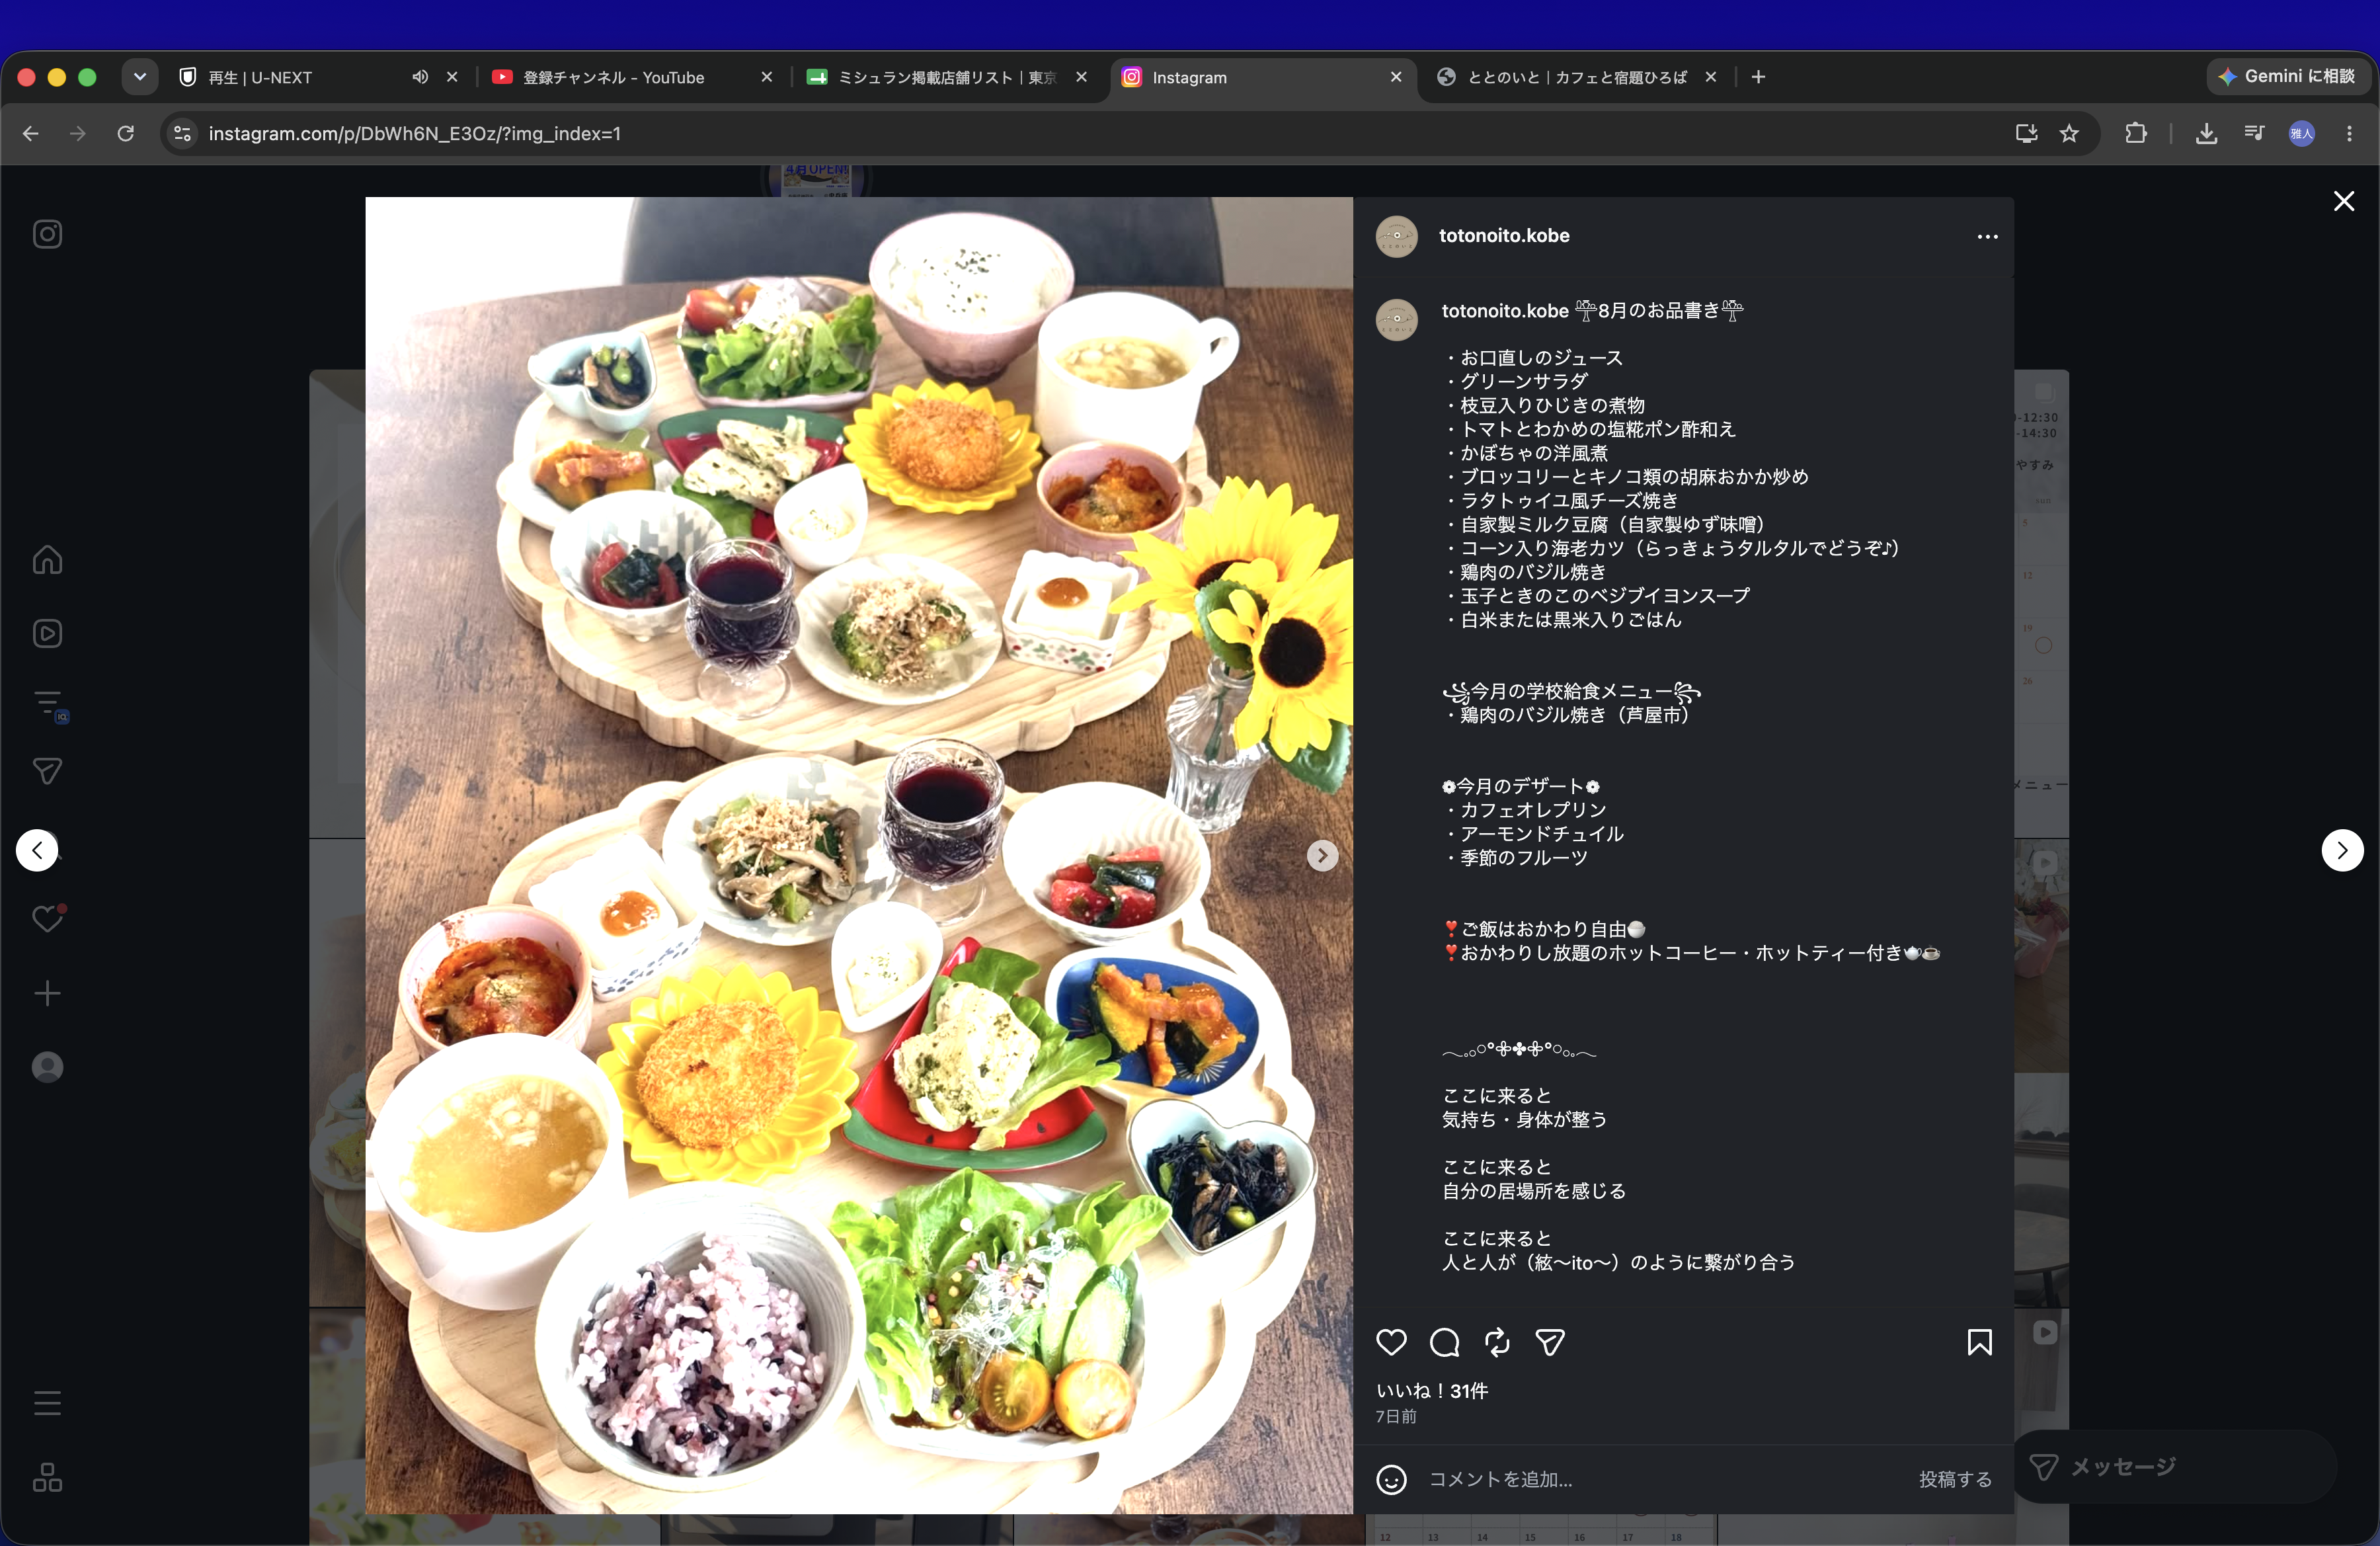Open Direct messages paper plane in sidebar

(x=47, y=771)
